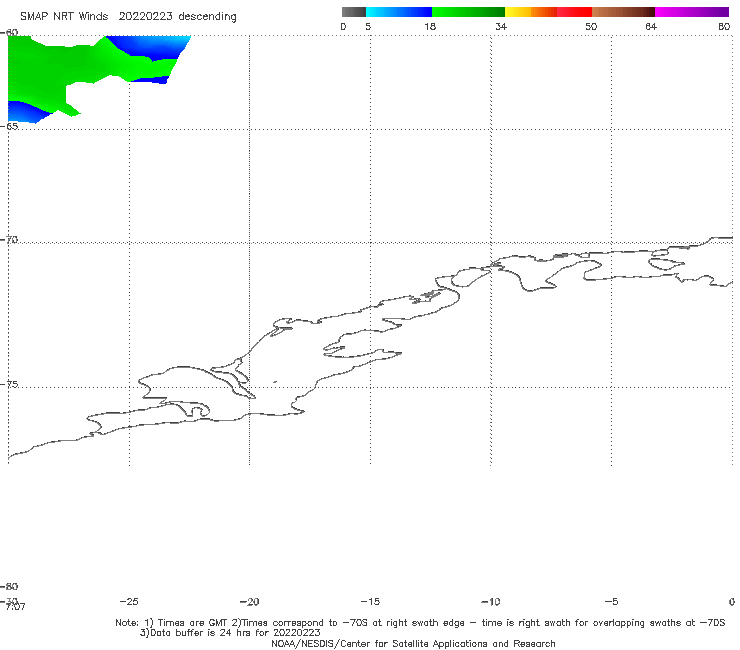740x650 pixels.
Task: Click the latitude label '-80'
Action: [9, 586]
